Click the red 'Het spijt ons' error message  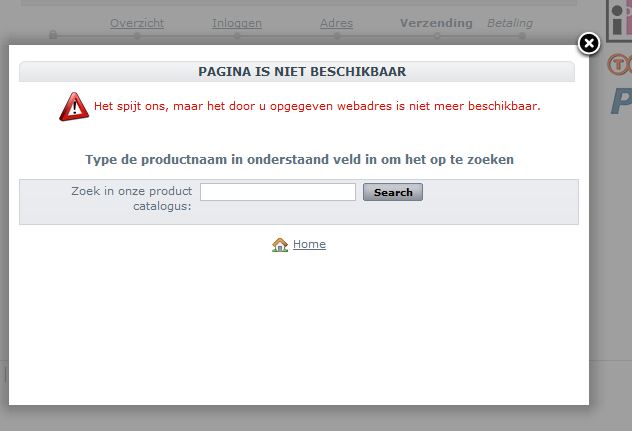(x=317, y=106)
